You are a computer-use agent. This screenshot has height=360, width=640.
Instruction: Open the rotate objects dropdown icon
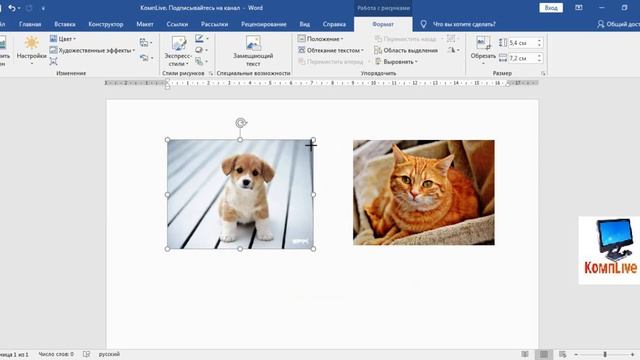pyautogui.click(x=453, y=50)
